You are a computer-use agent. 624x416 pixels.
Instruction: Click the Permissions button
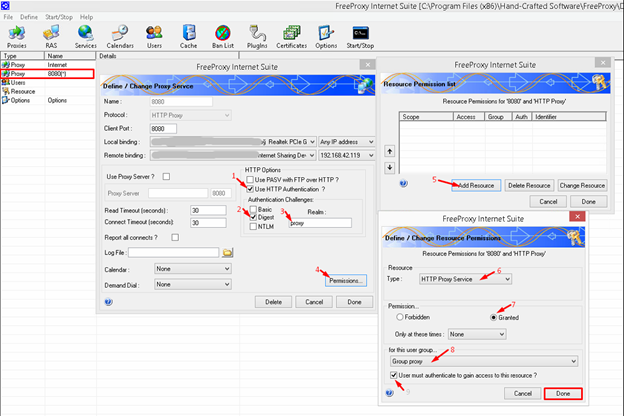pos(346,281)
